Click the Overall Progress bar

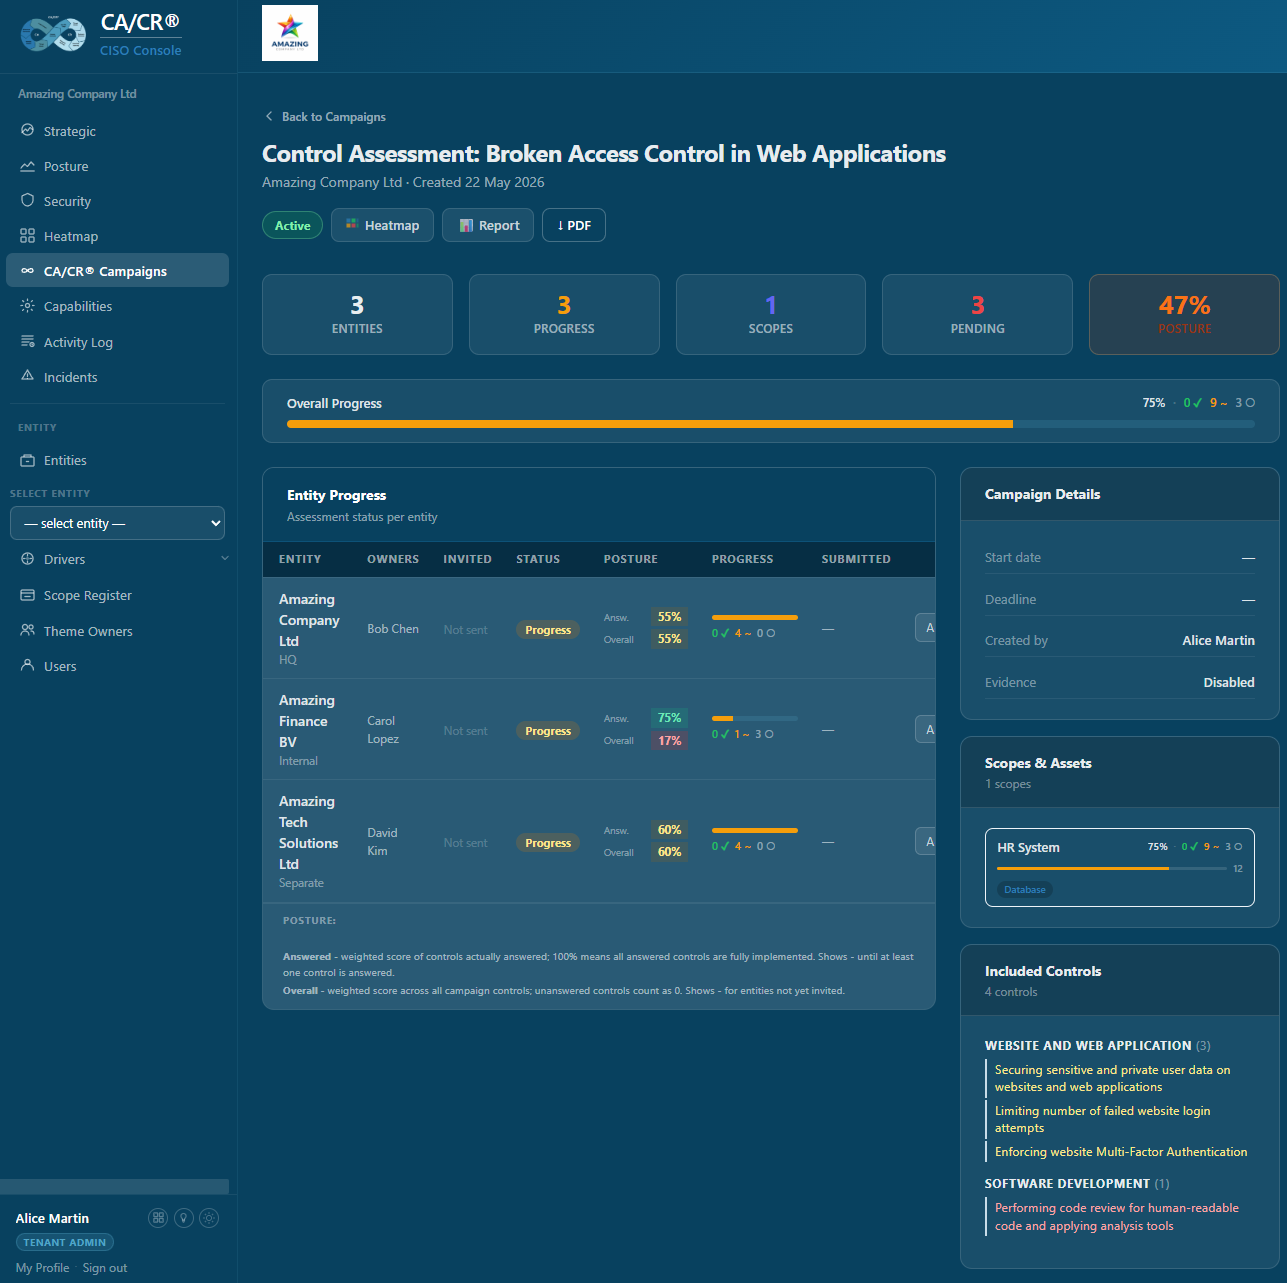coord(770,424)
